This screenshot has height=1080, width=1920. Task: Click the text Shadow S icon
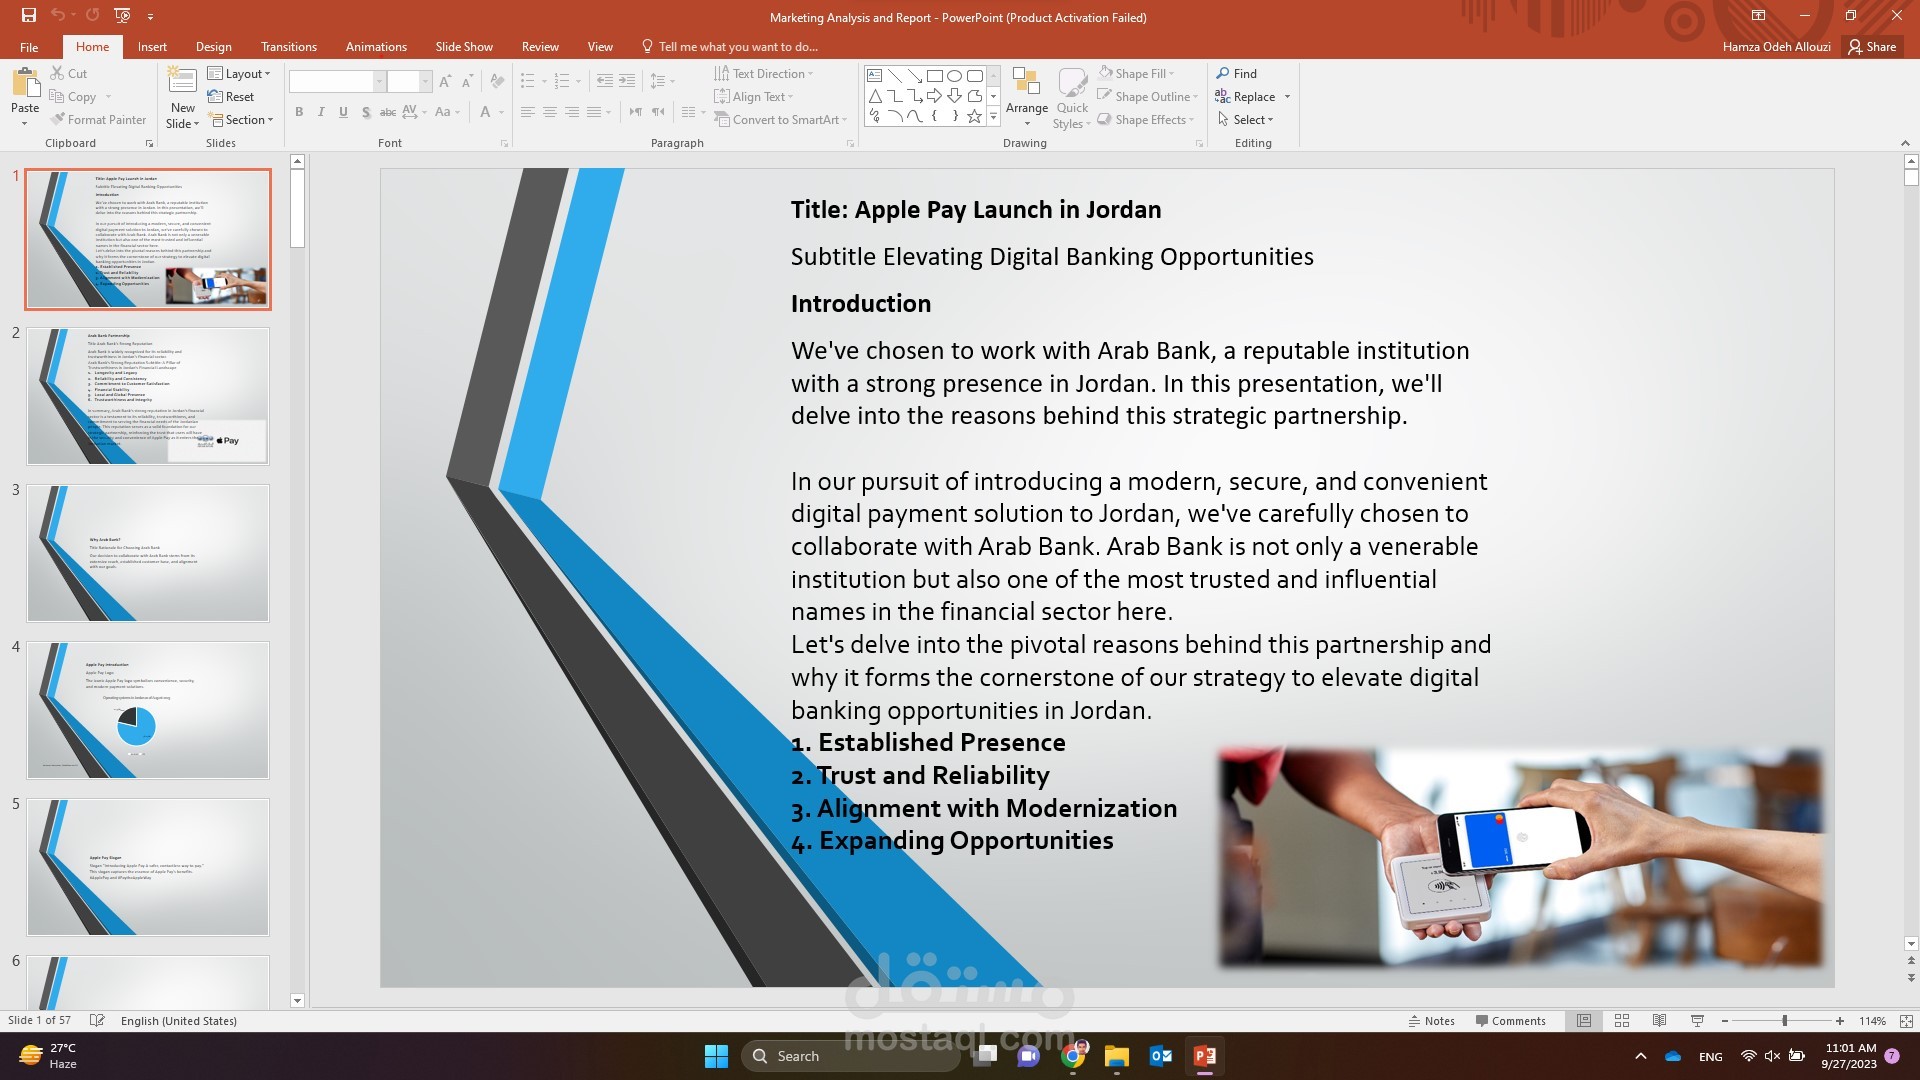point(366,112)
